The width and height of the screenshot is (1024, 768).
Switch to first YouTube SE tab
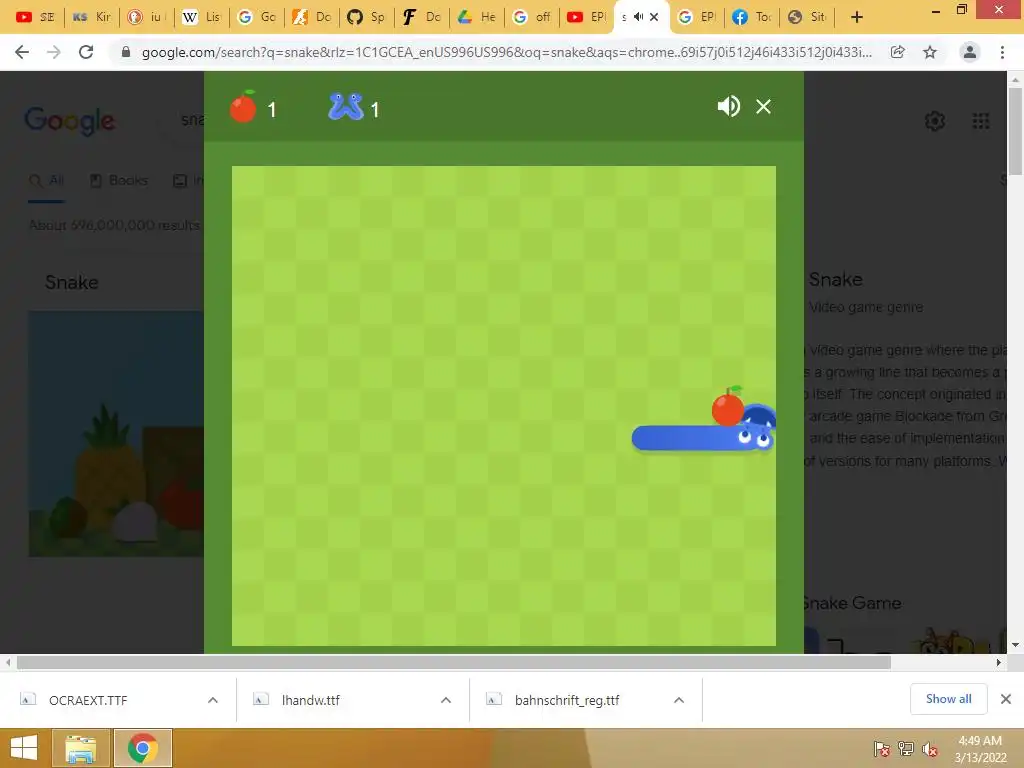(35, 17)
